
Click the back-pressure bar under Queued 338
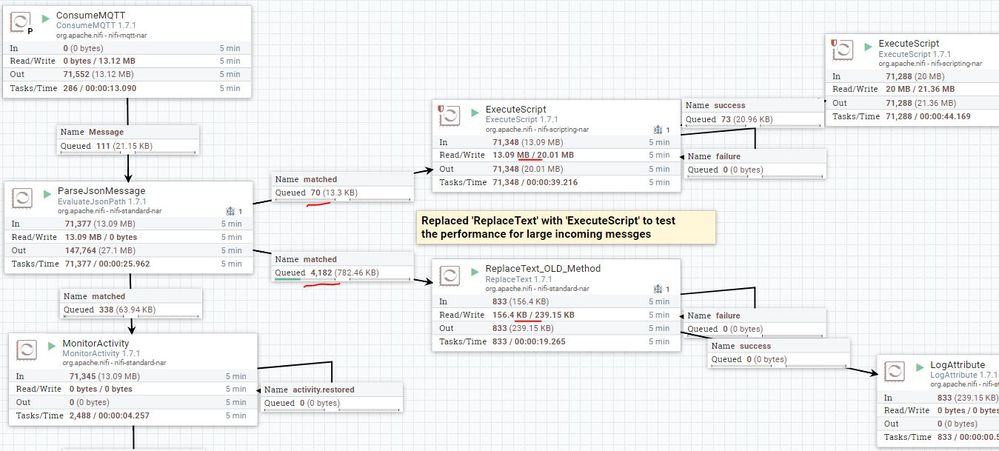(131, 317)
